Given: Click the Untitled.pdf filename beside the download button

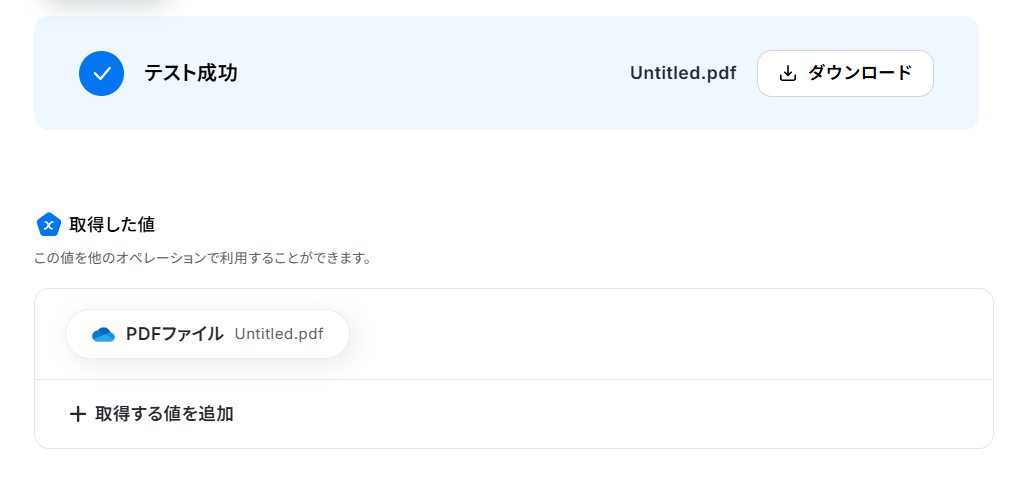Looking at the screenshot, I should click(683, 73).
